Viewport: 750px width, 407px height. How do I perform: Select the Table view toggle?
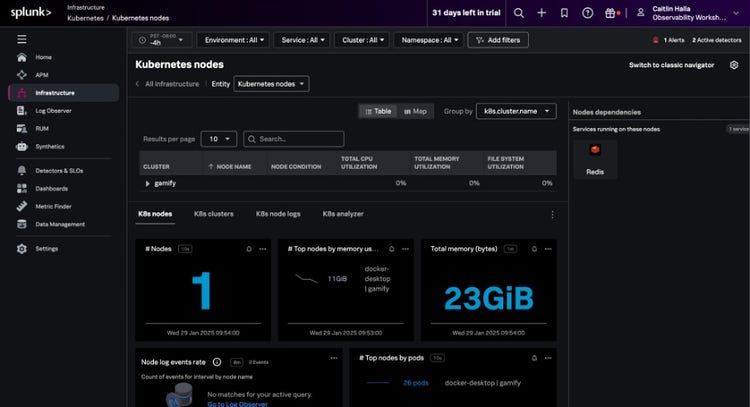pyautogui.click(x=377, y=112)
